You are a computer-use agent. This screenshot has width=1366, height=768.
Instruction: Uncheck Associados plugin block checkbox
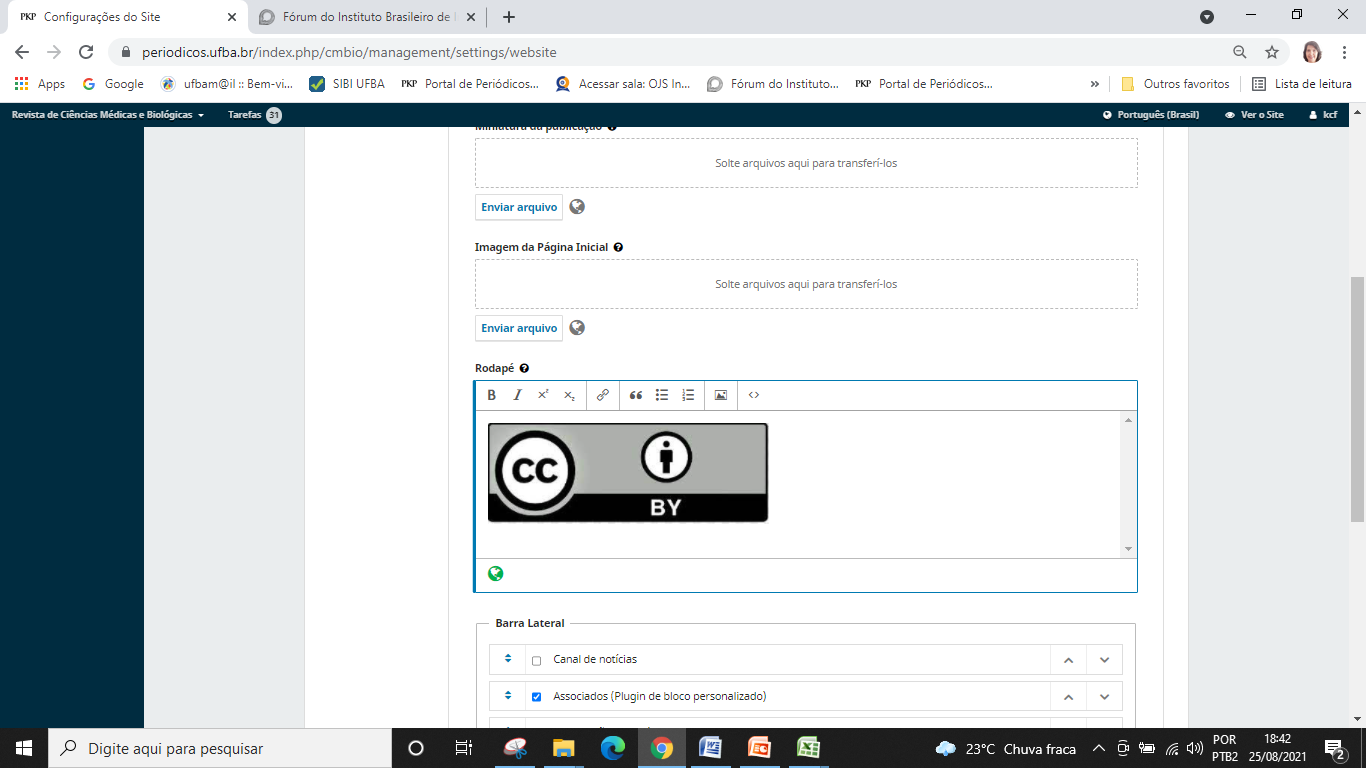[x=537, y=697]
